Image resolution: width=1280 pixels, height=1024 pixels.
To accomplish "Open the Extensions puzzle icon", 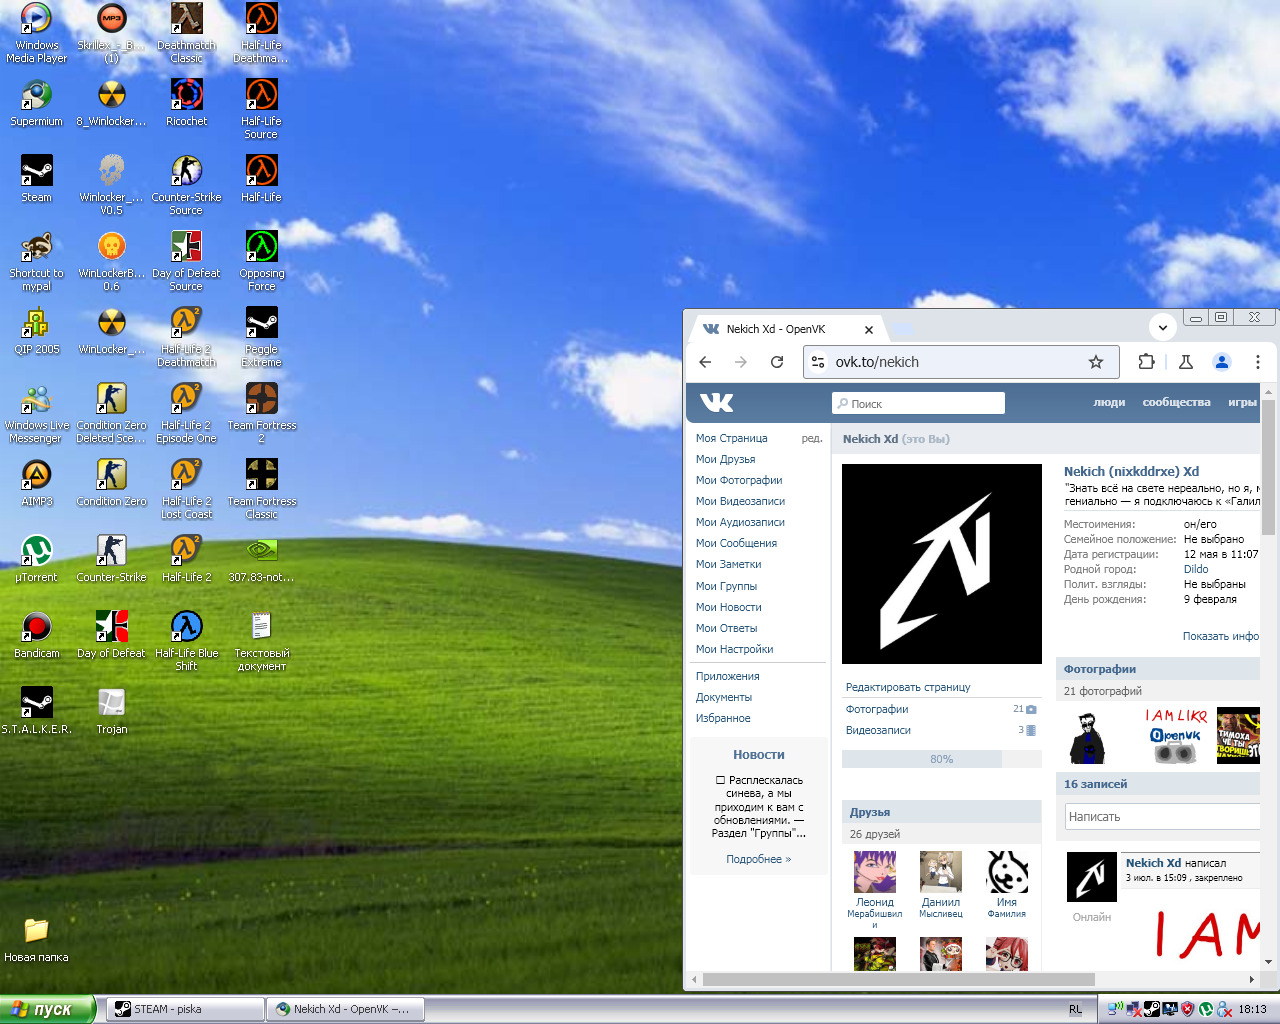I will pos(1146,362).
